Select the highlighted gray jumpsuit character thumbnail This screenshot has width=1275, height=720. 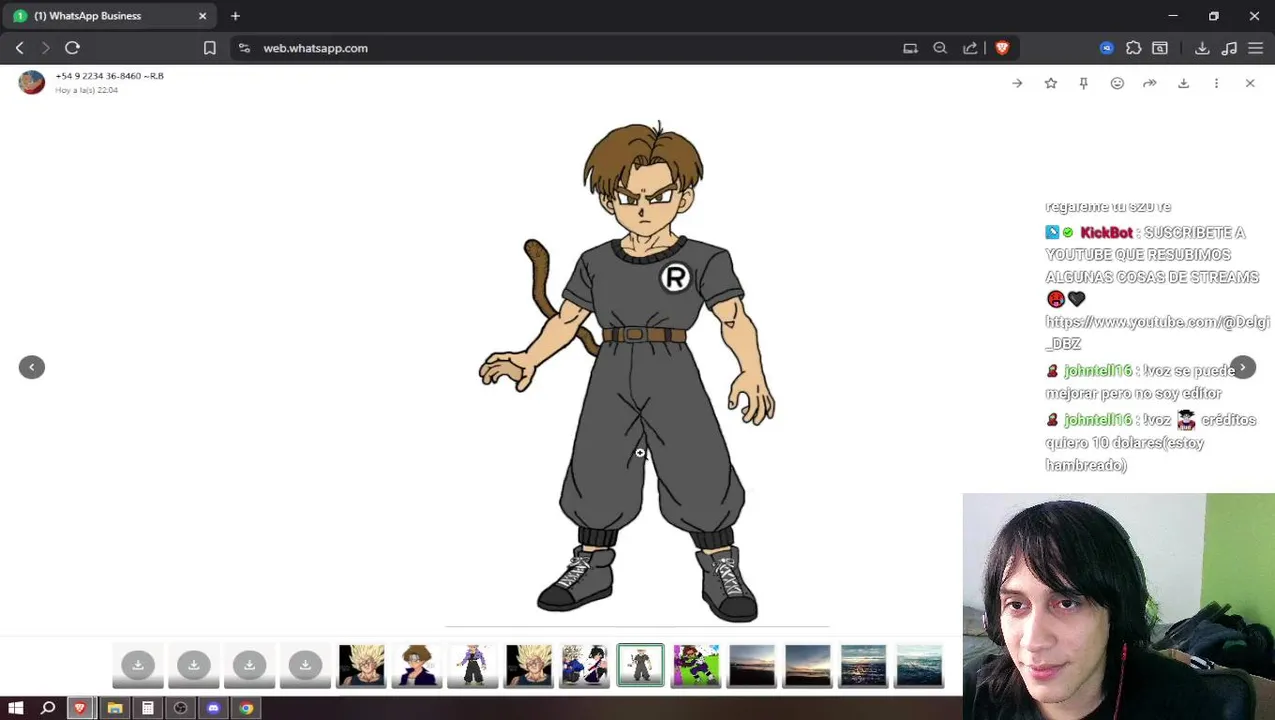tap(640, 666)
